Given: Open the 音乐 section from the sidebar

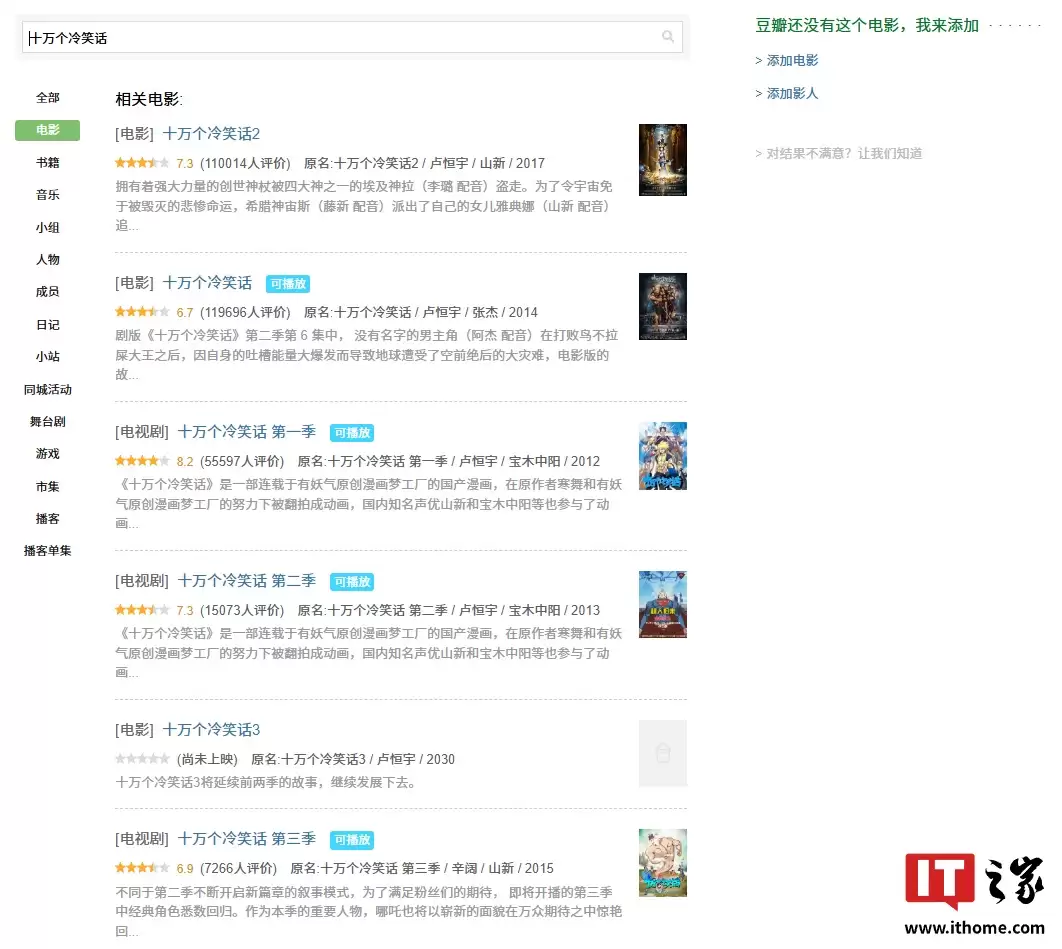Looking at the screenshot, I should (x=46, y=195).
